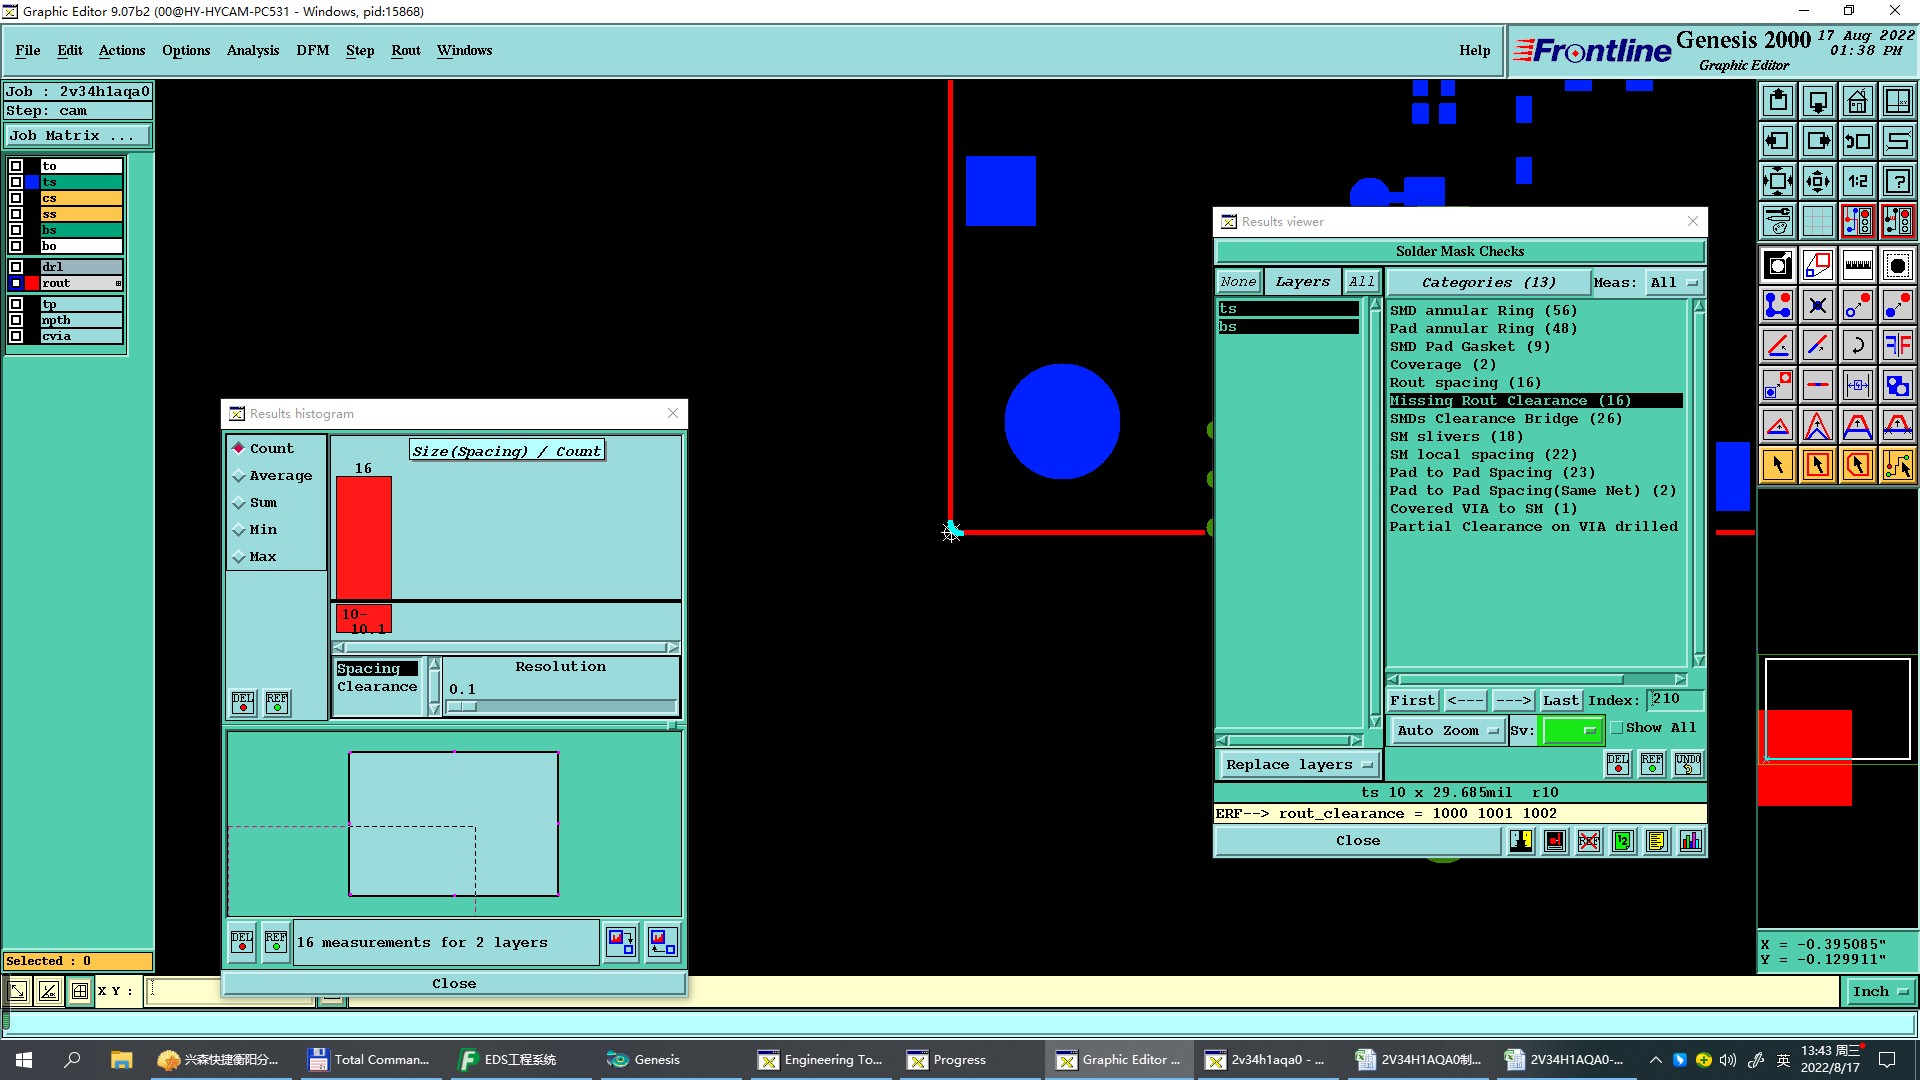Open the Analysis menu
The width and height of the screenshot is (1920, 1080).
click(x=252, y=50)
